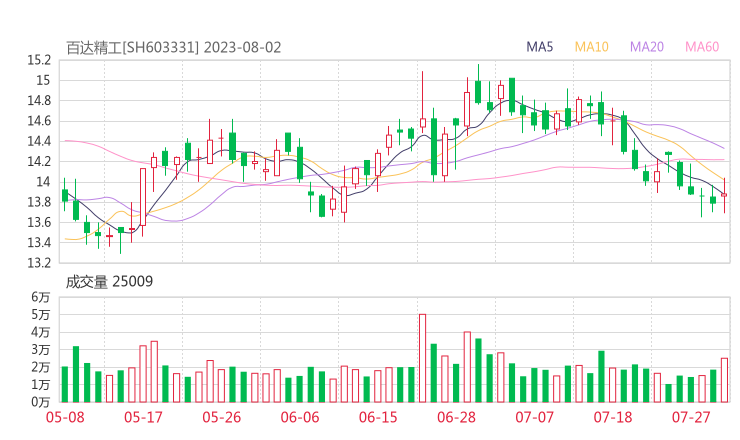The image size is (740, 440).
Task: Click the 07-27 date axis label
Action: [691, 417]
